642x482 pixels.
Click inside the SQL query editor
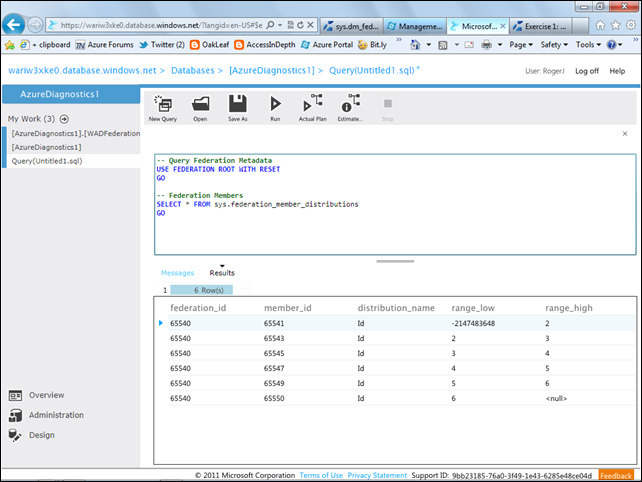395,204
